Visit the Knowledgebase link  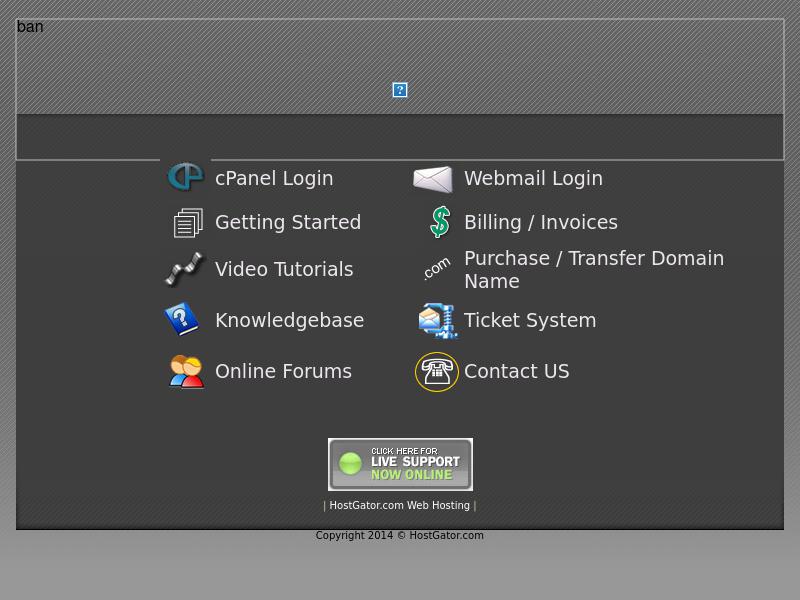(x=290, y=320)
